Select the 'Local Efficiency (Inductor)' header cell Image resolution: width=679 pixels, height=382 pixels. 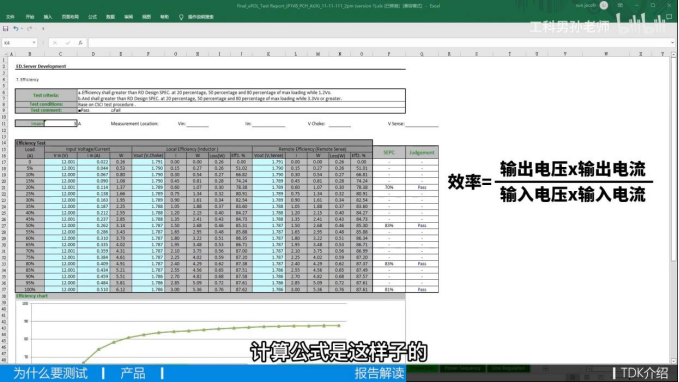(192, 149)
